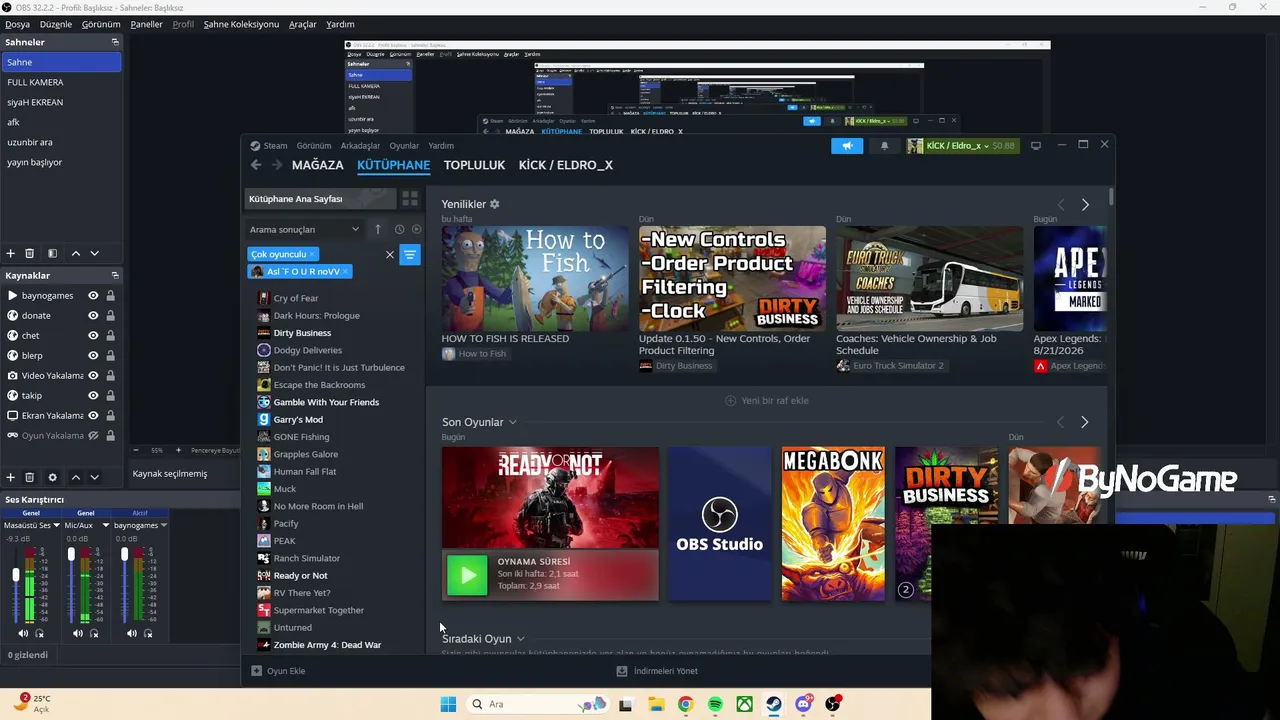Lock the donate source
The width and height of the screenshot is (1280, 720).
coord(110,315)
